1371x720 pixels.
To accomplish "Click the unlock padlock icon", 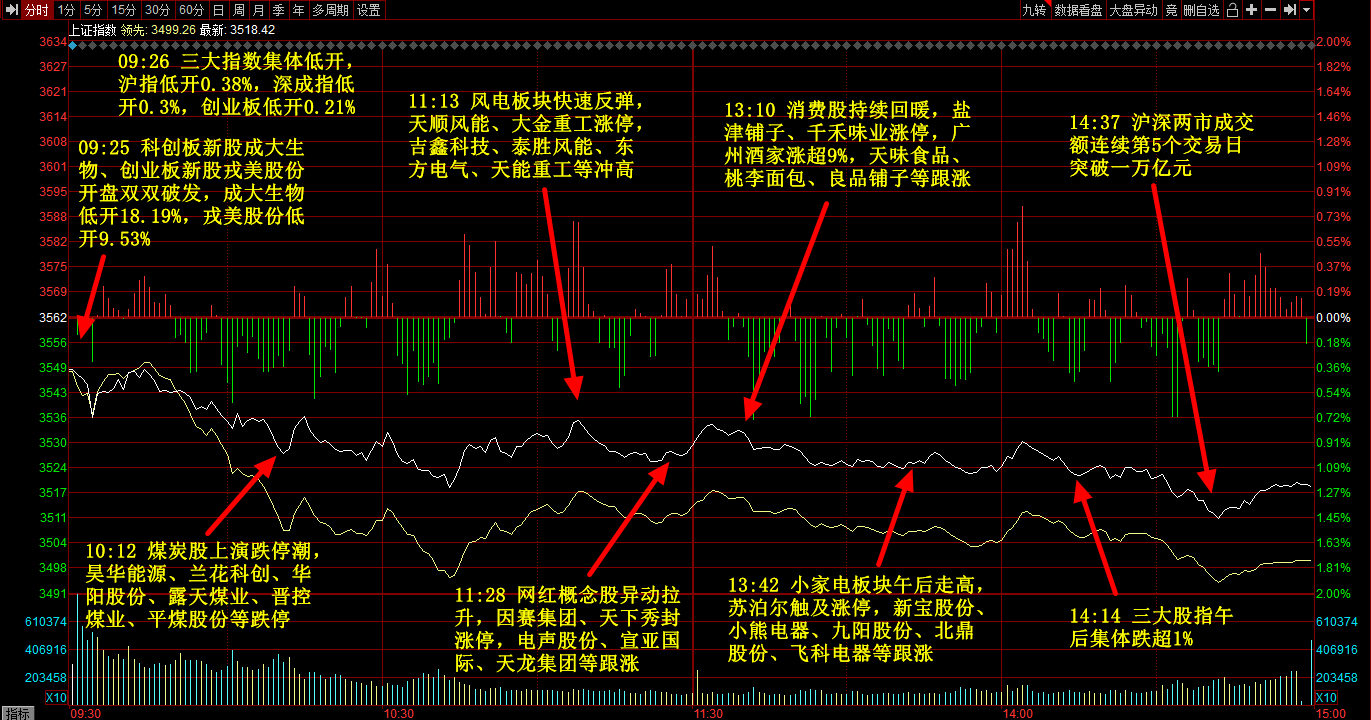I will (x=1232, y=10).
